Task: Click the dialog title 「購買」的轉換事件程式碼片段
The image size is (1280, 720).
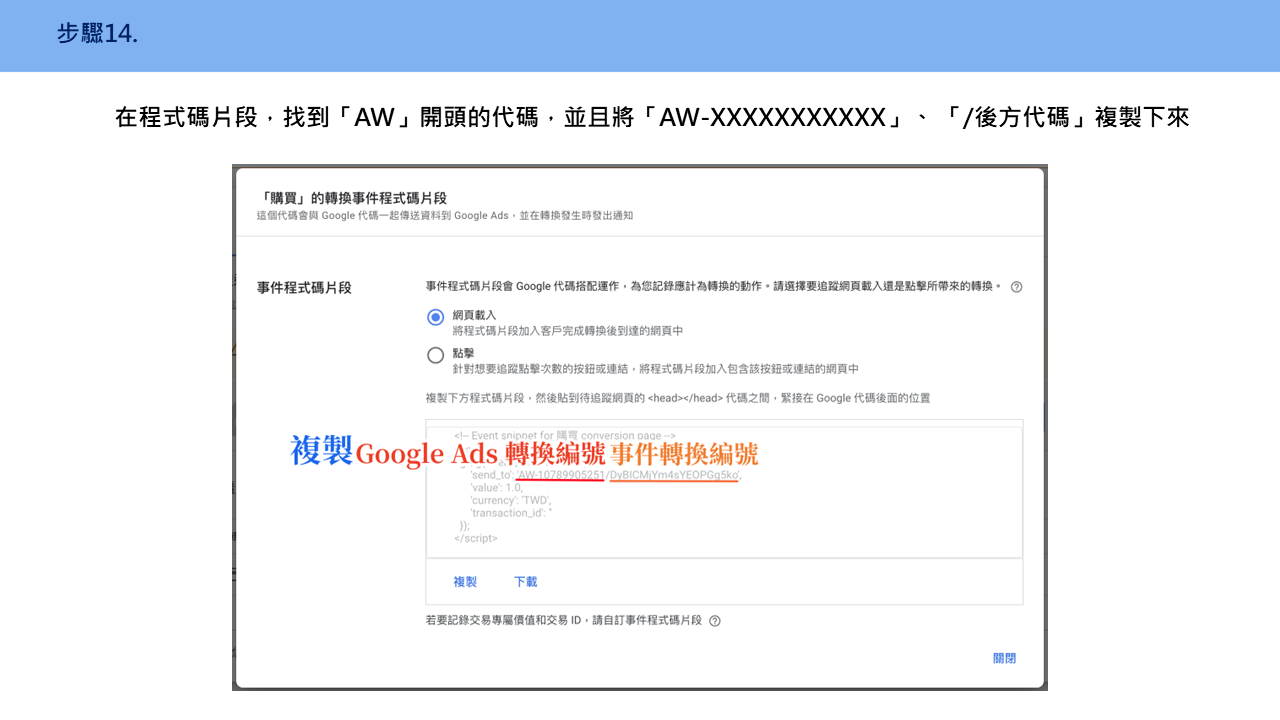Action: pyautogui.click(x=352, y=198)
